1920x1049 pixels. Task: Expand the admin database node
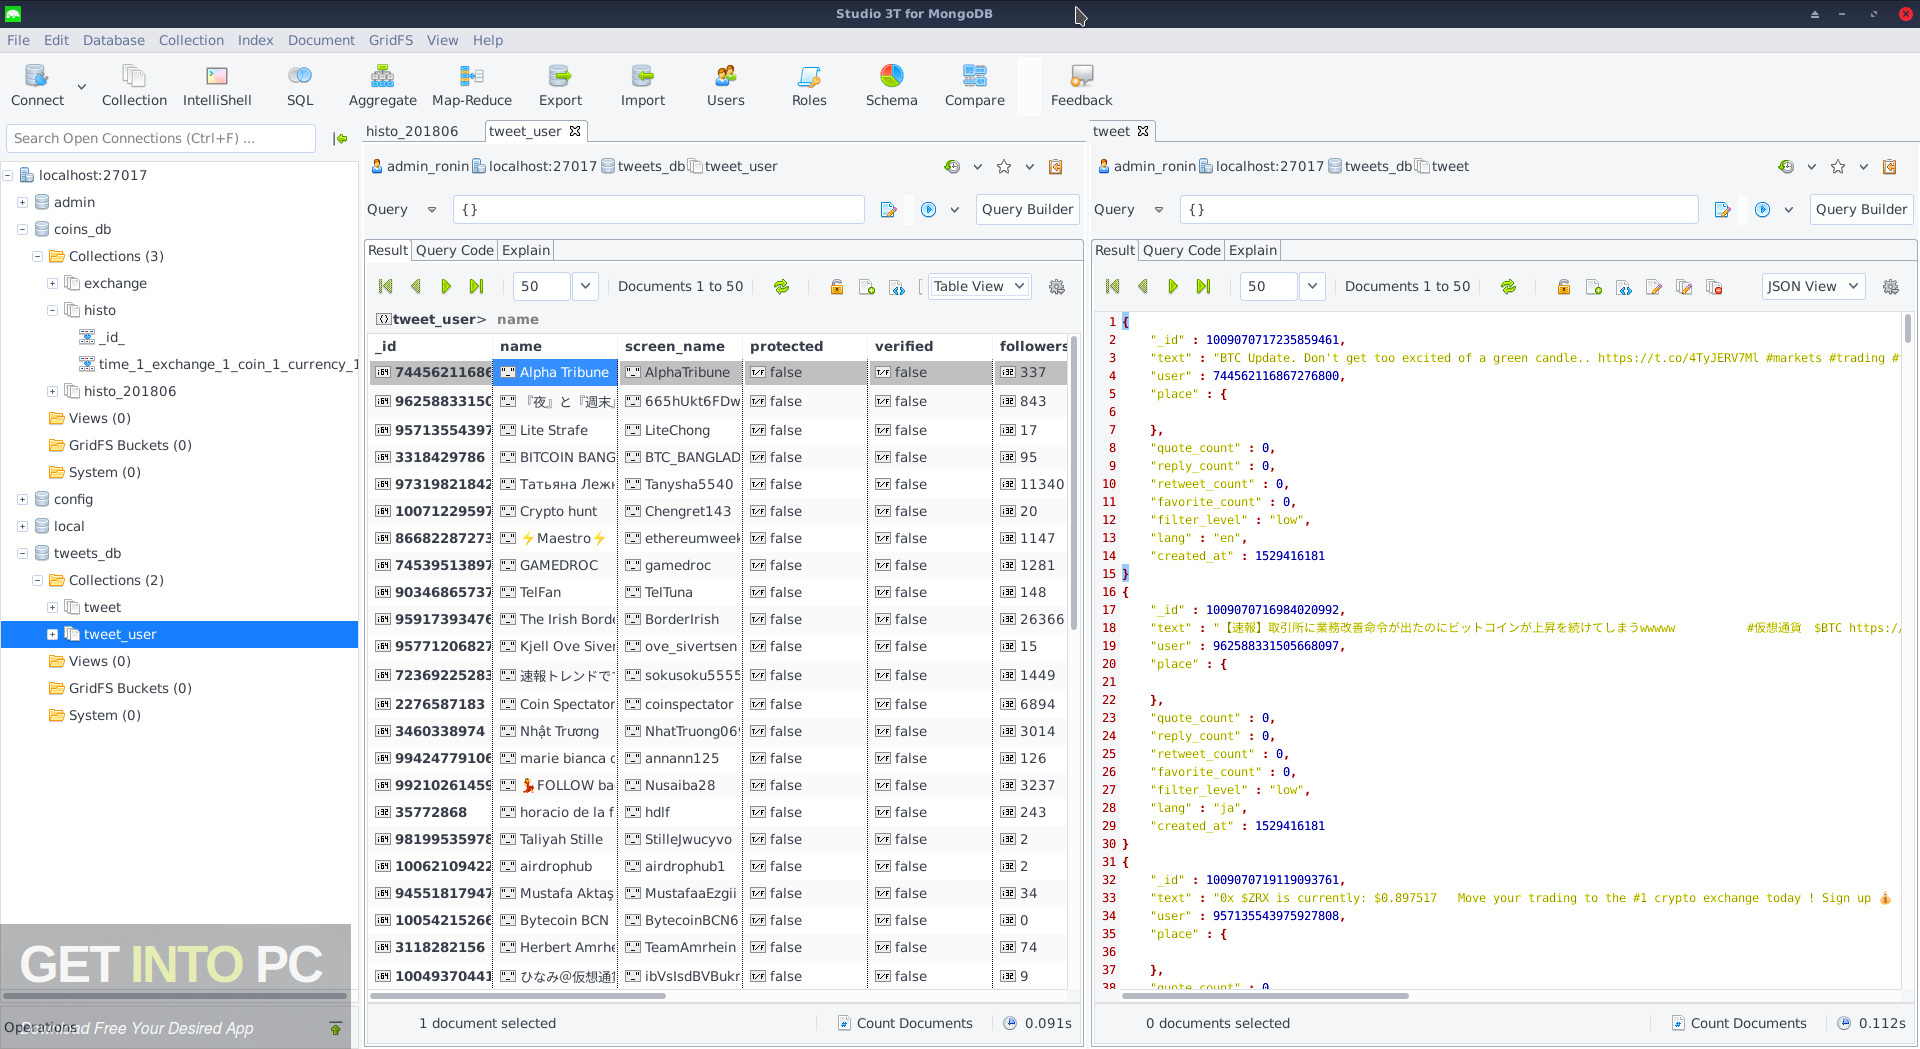point(22,202)
